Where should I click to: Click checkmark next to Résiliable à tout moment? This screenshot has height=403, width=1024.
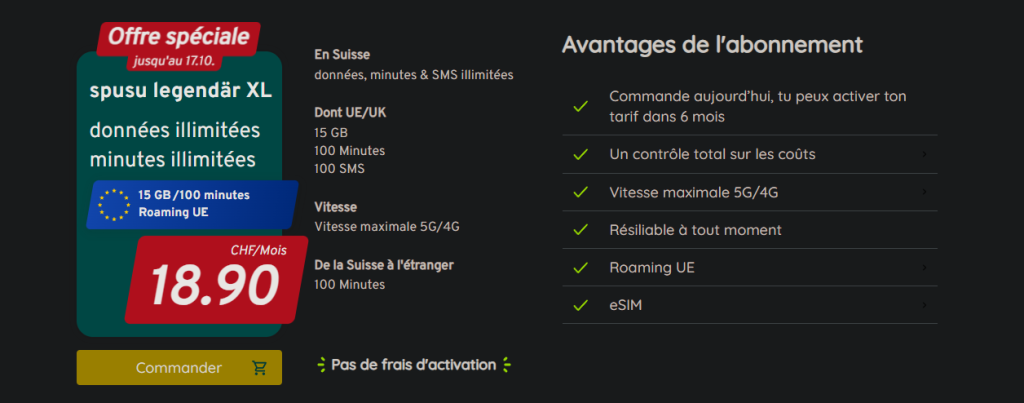pos(580,230)
